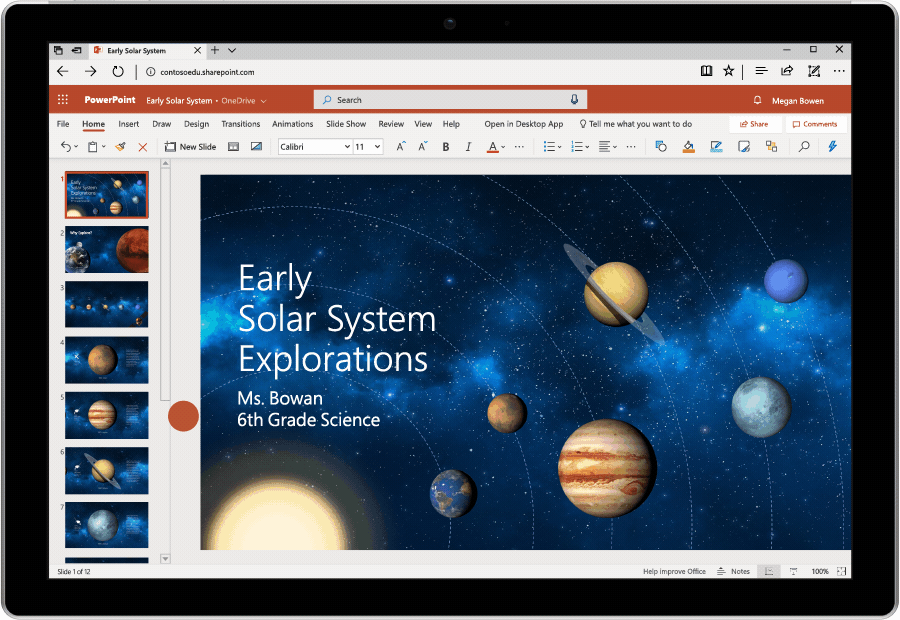The image size is (900, 620).
Task: Select the Shape fill icon
Action: (x=689, y=146)
